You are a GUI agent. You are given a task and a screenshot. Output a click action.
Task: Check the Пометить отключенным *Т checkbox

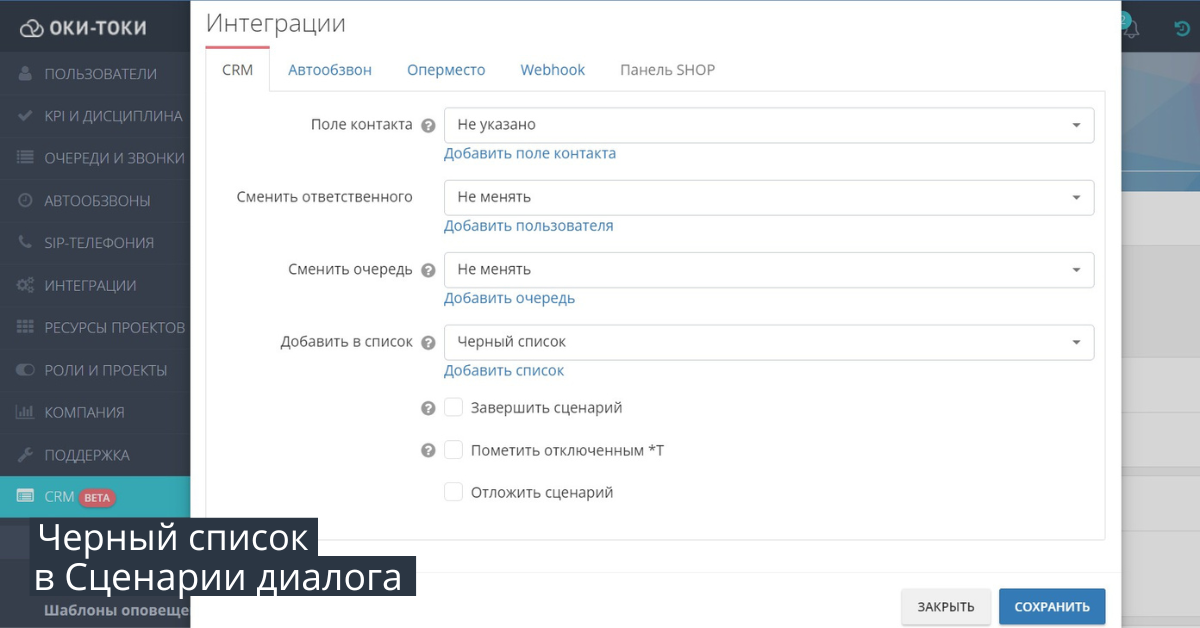click(454, 450)
